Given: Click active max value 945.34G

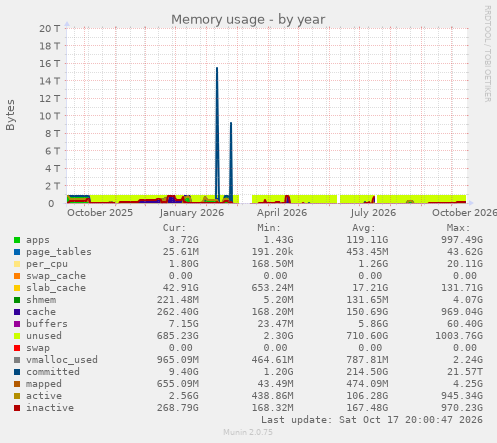Looking at the screenshot, I should (462, 396).
